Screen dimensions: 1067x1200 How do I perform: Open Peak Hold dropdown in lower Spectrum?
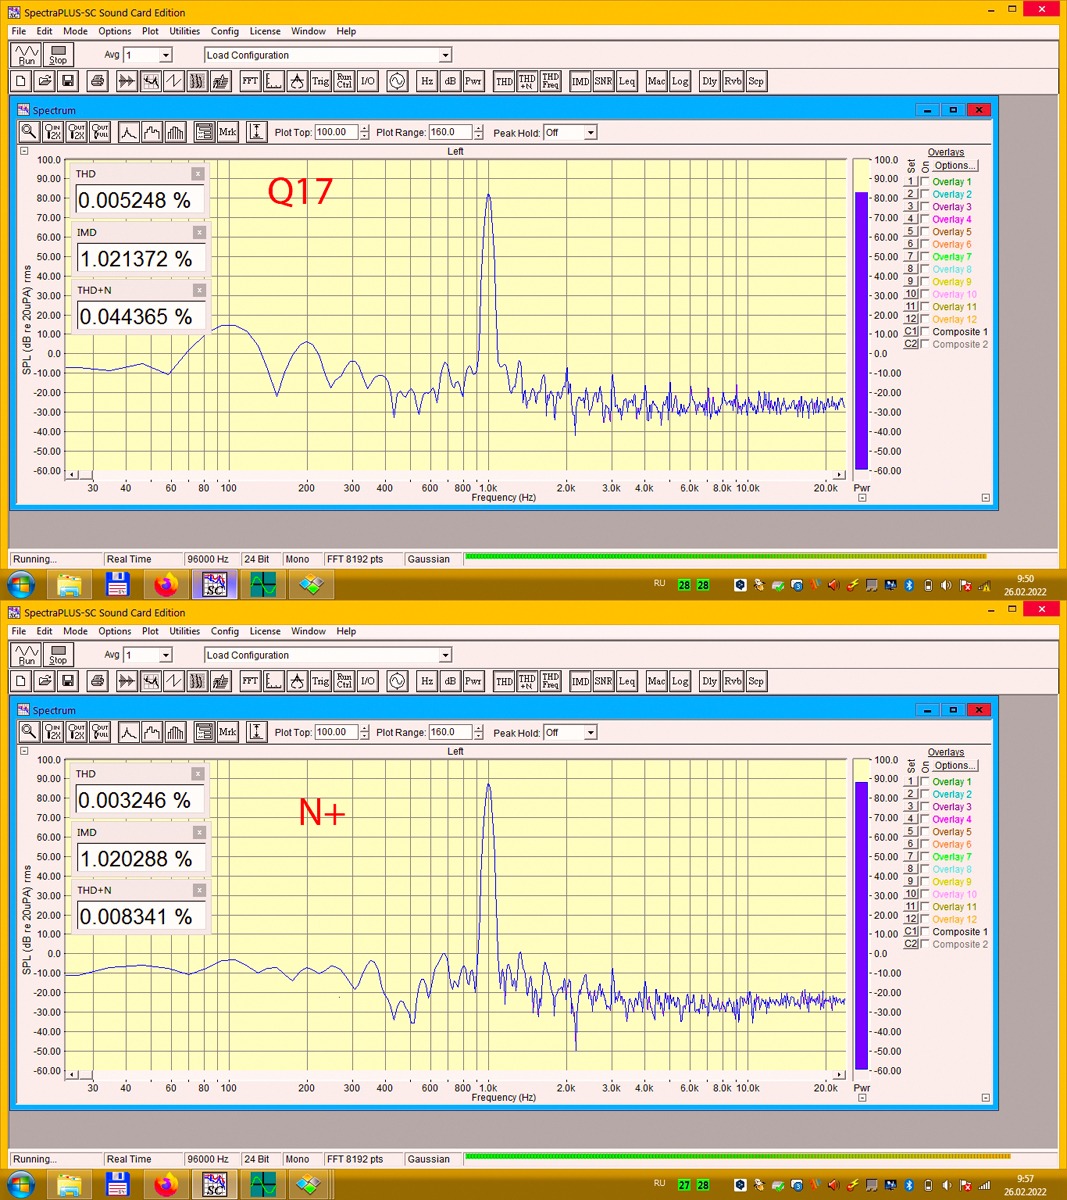point(591,732)
